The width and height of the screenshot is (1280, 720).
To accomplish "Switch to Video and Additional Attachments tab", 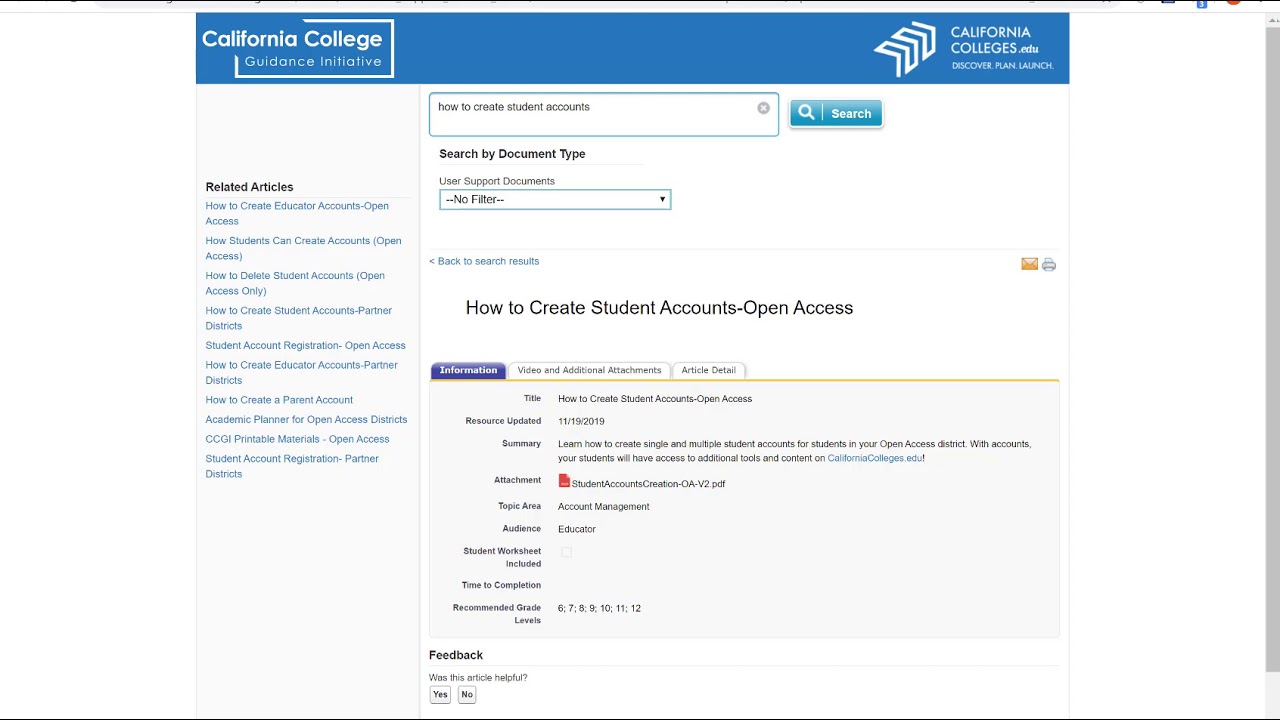I will click(589, 370).
